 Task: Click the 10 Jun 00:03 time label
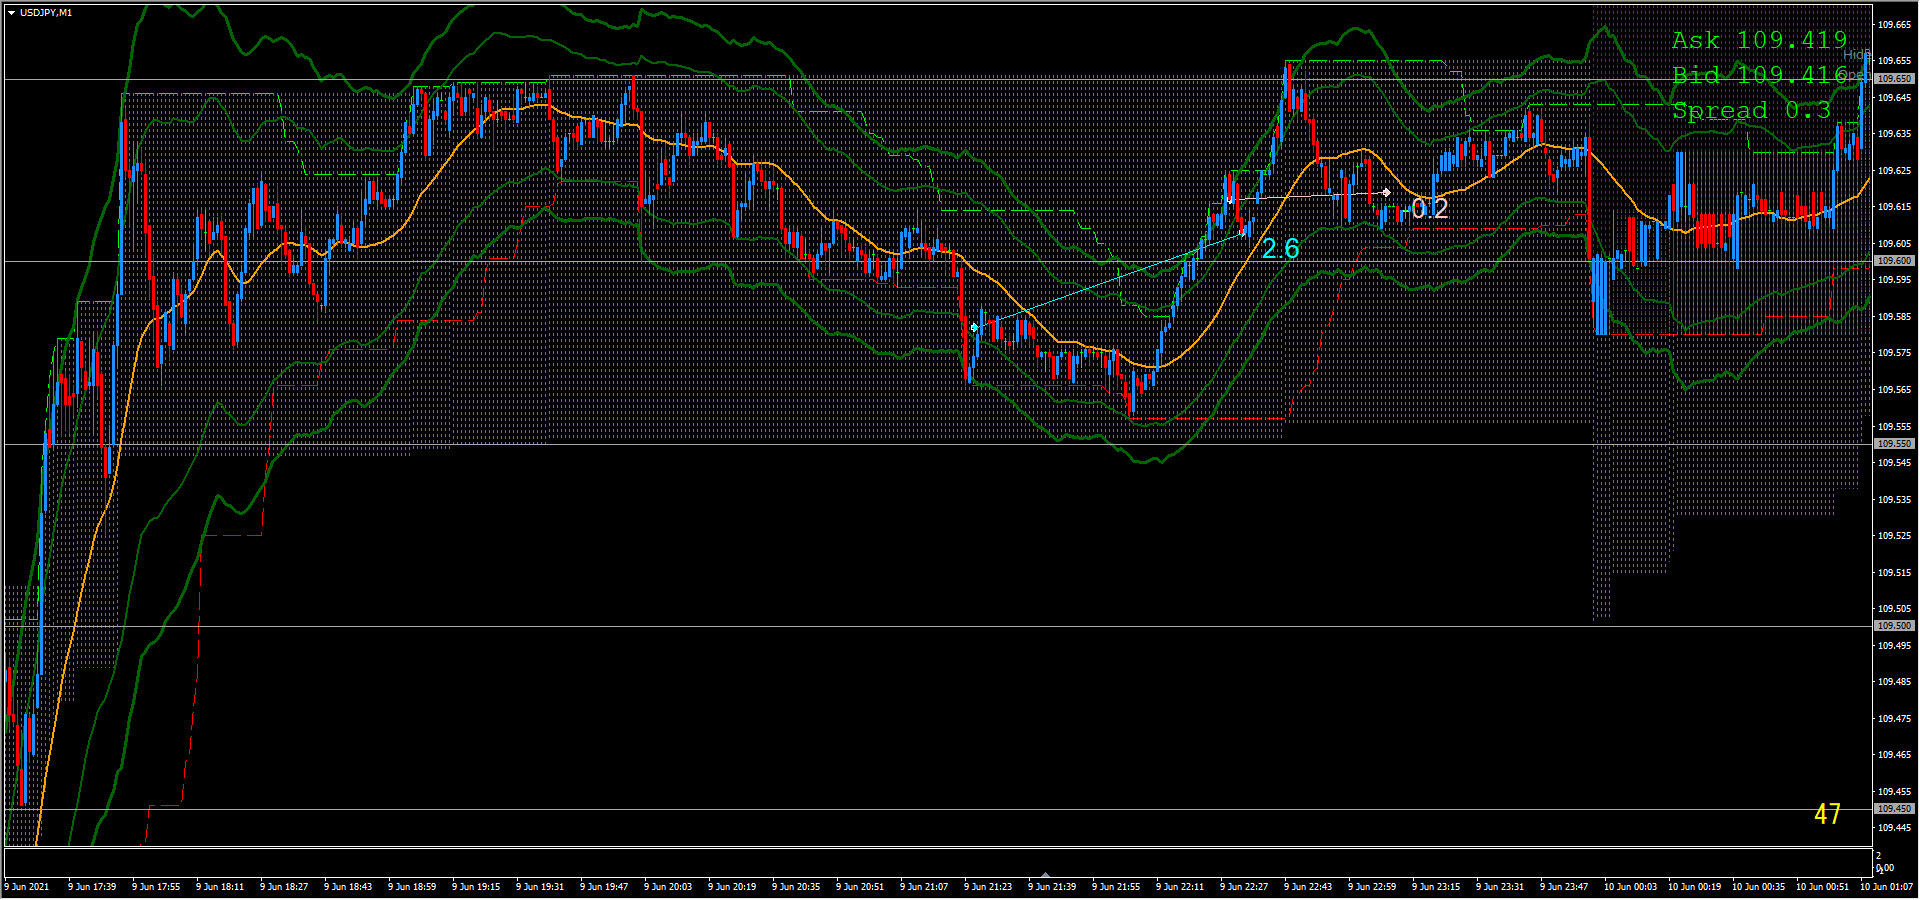tap(1630, 887)
